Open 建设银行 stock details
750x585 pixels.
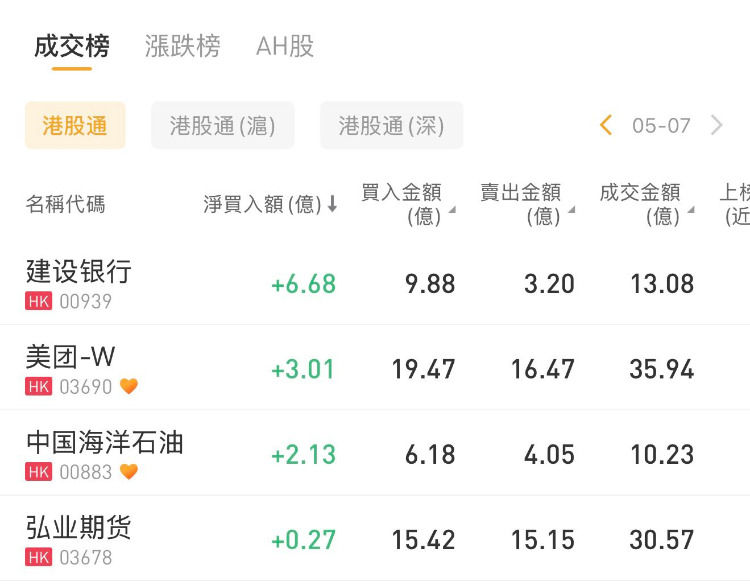coord(79,271)
